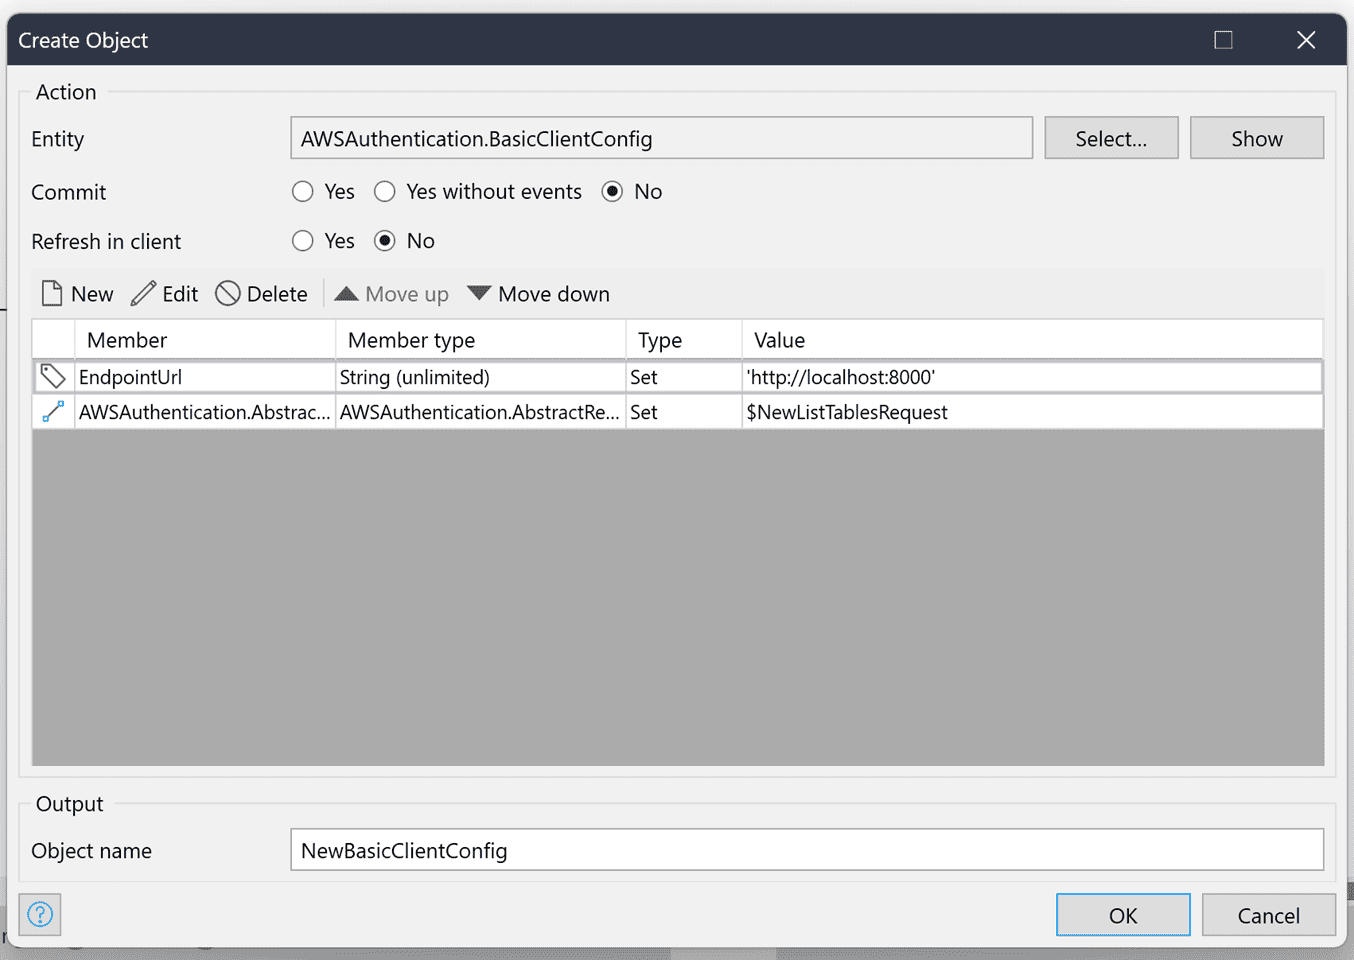Click the Cancel button
Screen dimensions: 1354x960
click(x=1269, y=915)
